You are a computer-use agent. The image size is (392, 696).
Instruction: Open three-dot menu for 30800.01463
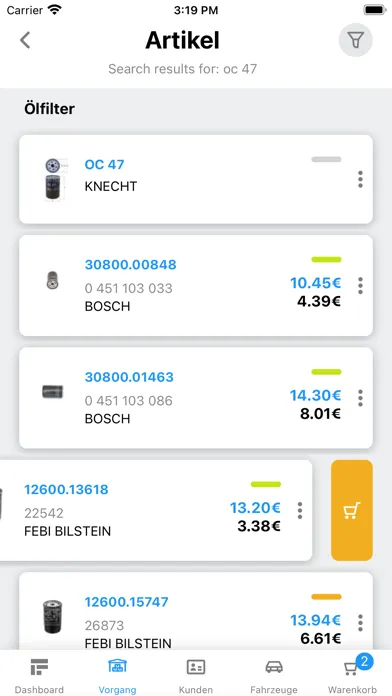coord(360,398)
